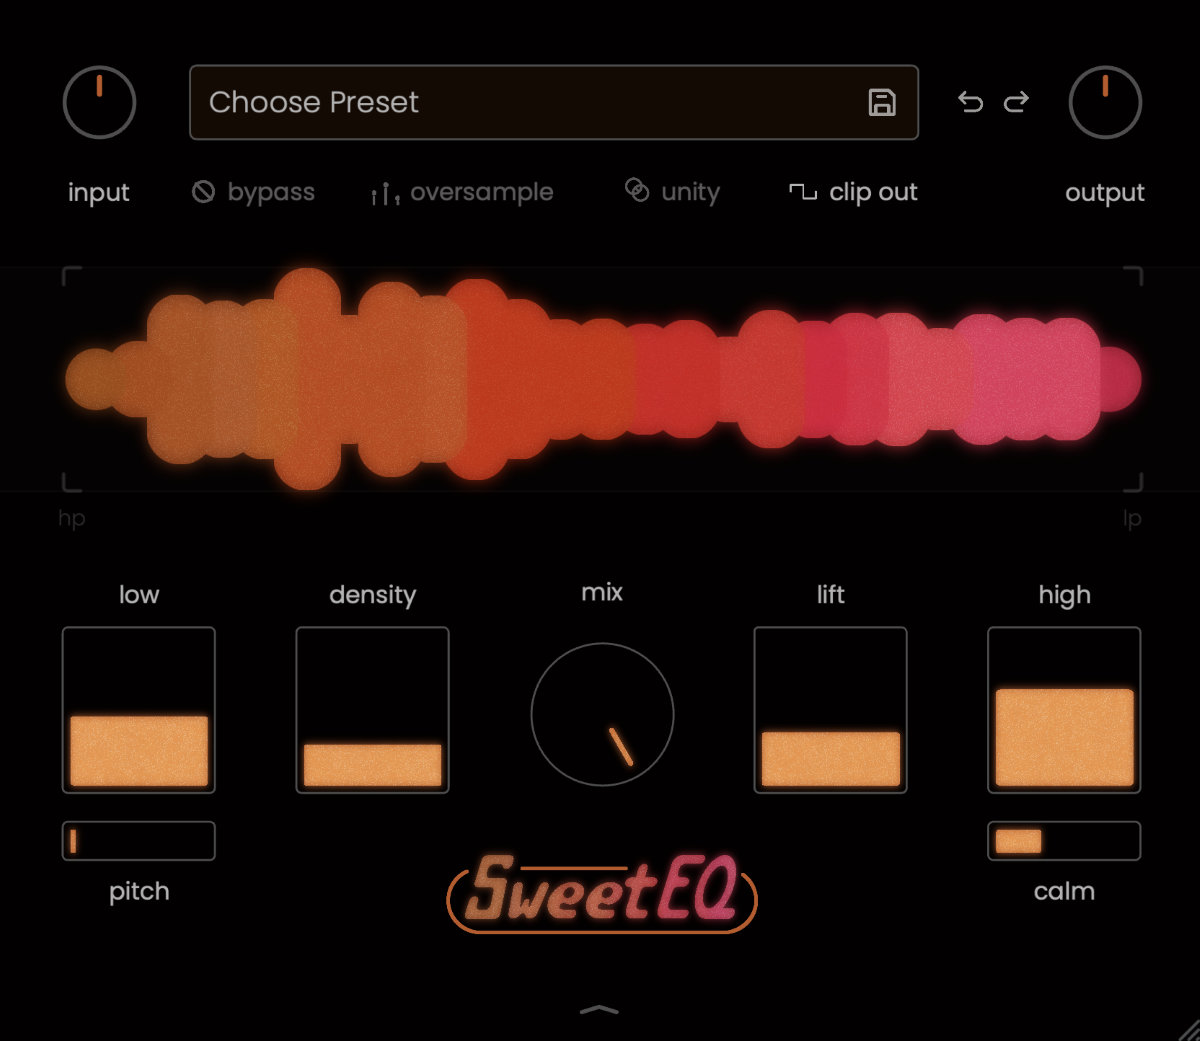The image size is (1200, 1041).
Task: Click the calm slider bar
Action: (x=1064, y=841)
